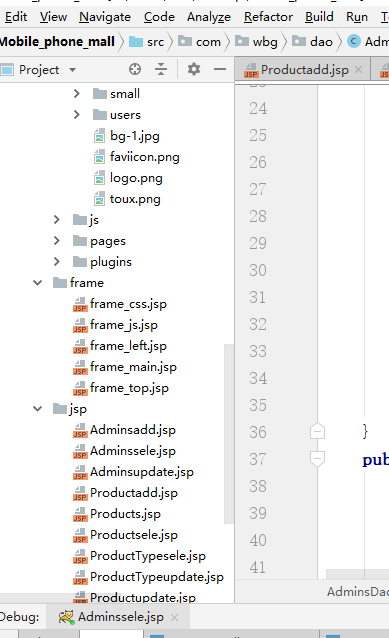Expand the pages folder
Screen dimensions: 389x638
click(57, 241)
